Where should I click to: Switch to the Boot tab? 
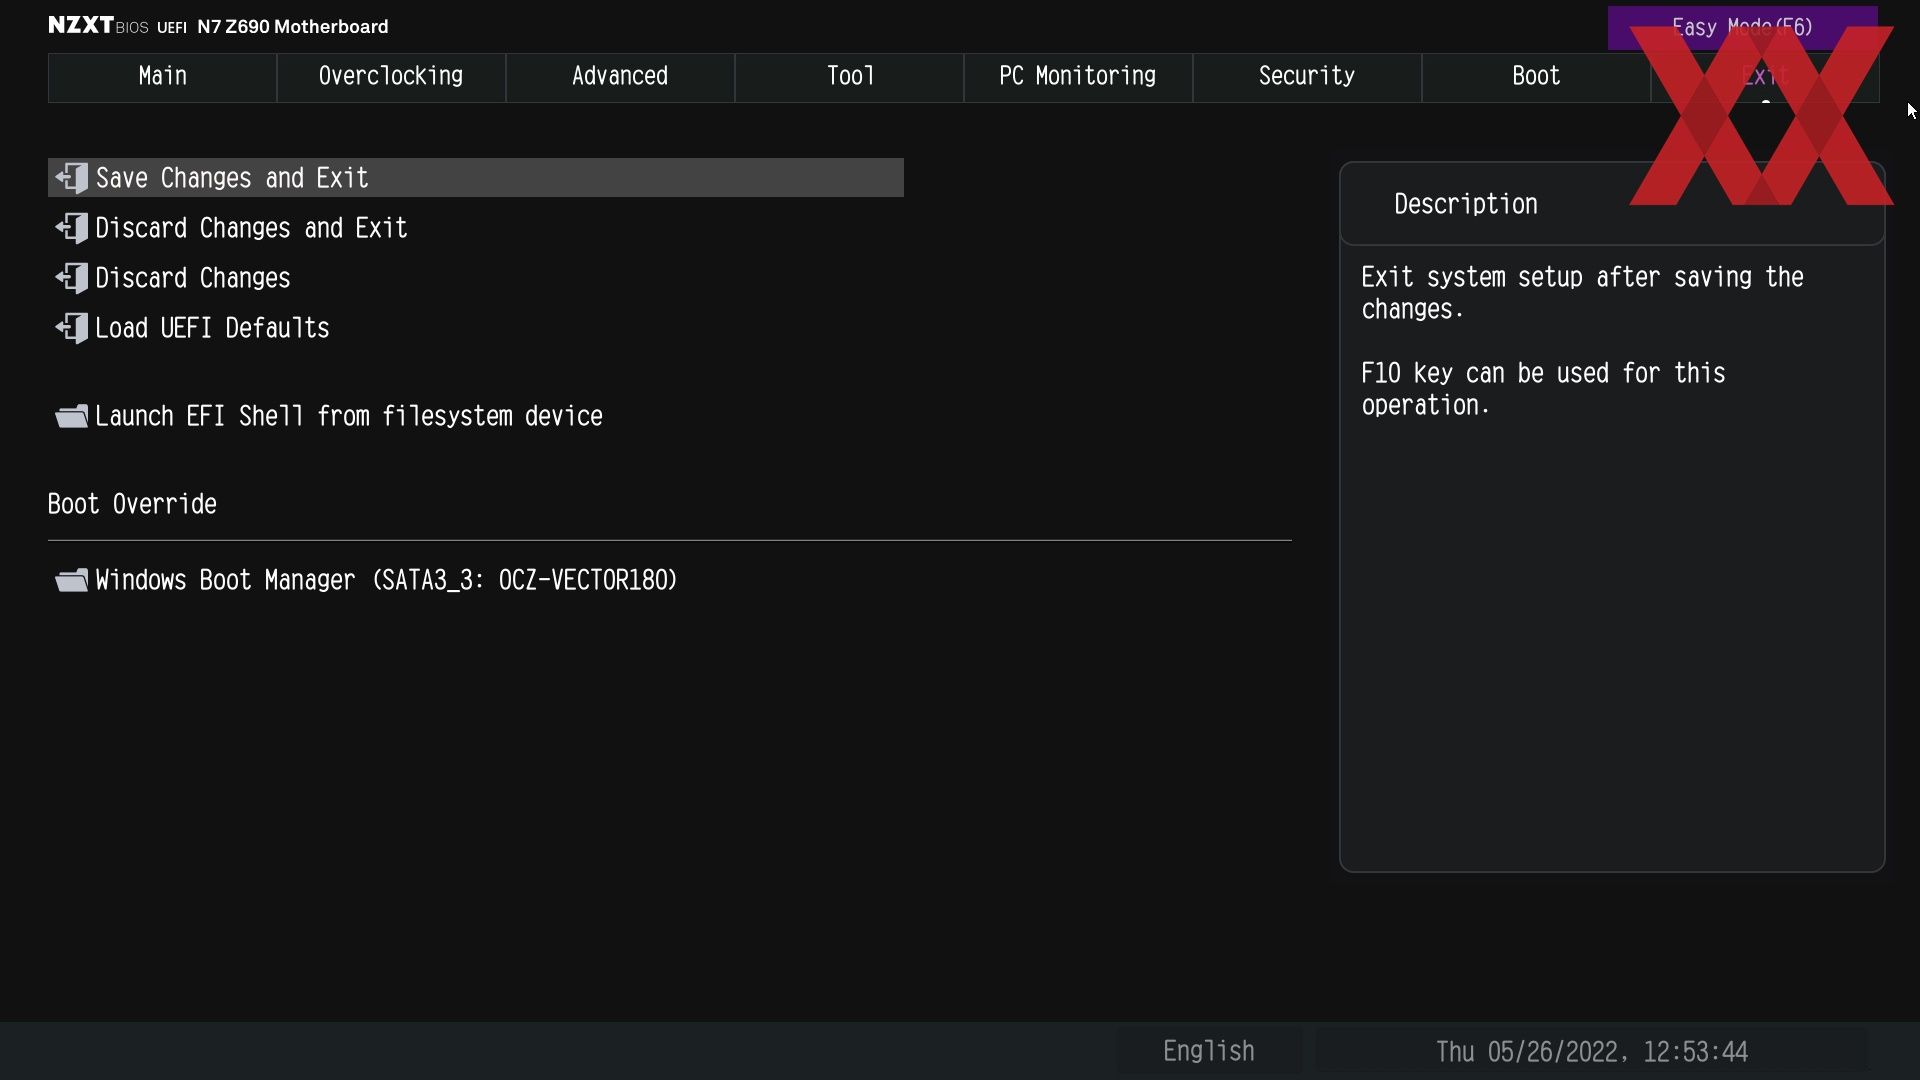coord(1536,77)
